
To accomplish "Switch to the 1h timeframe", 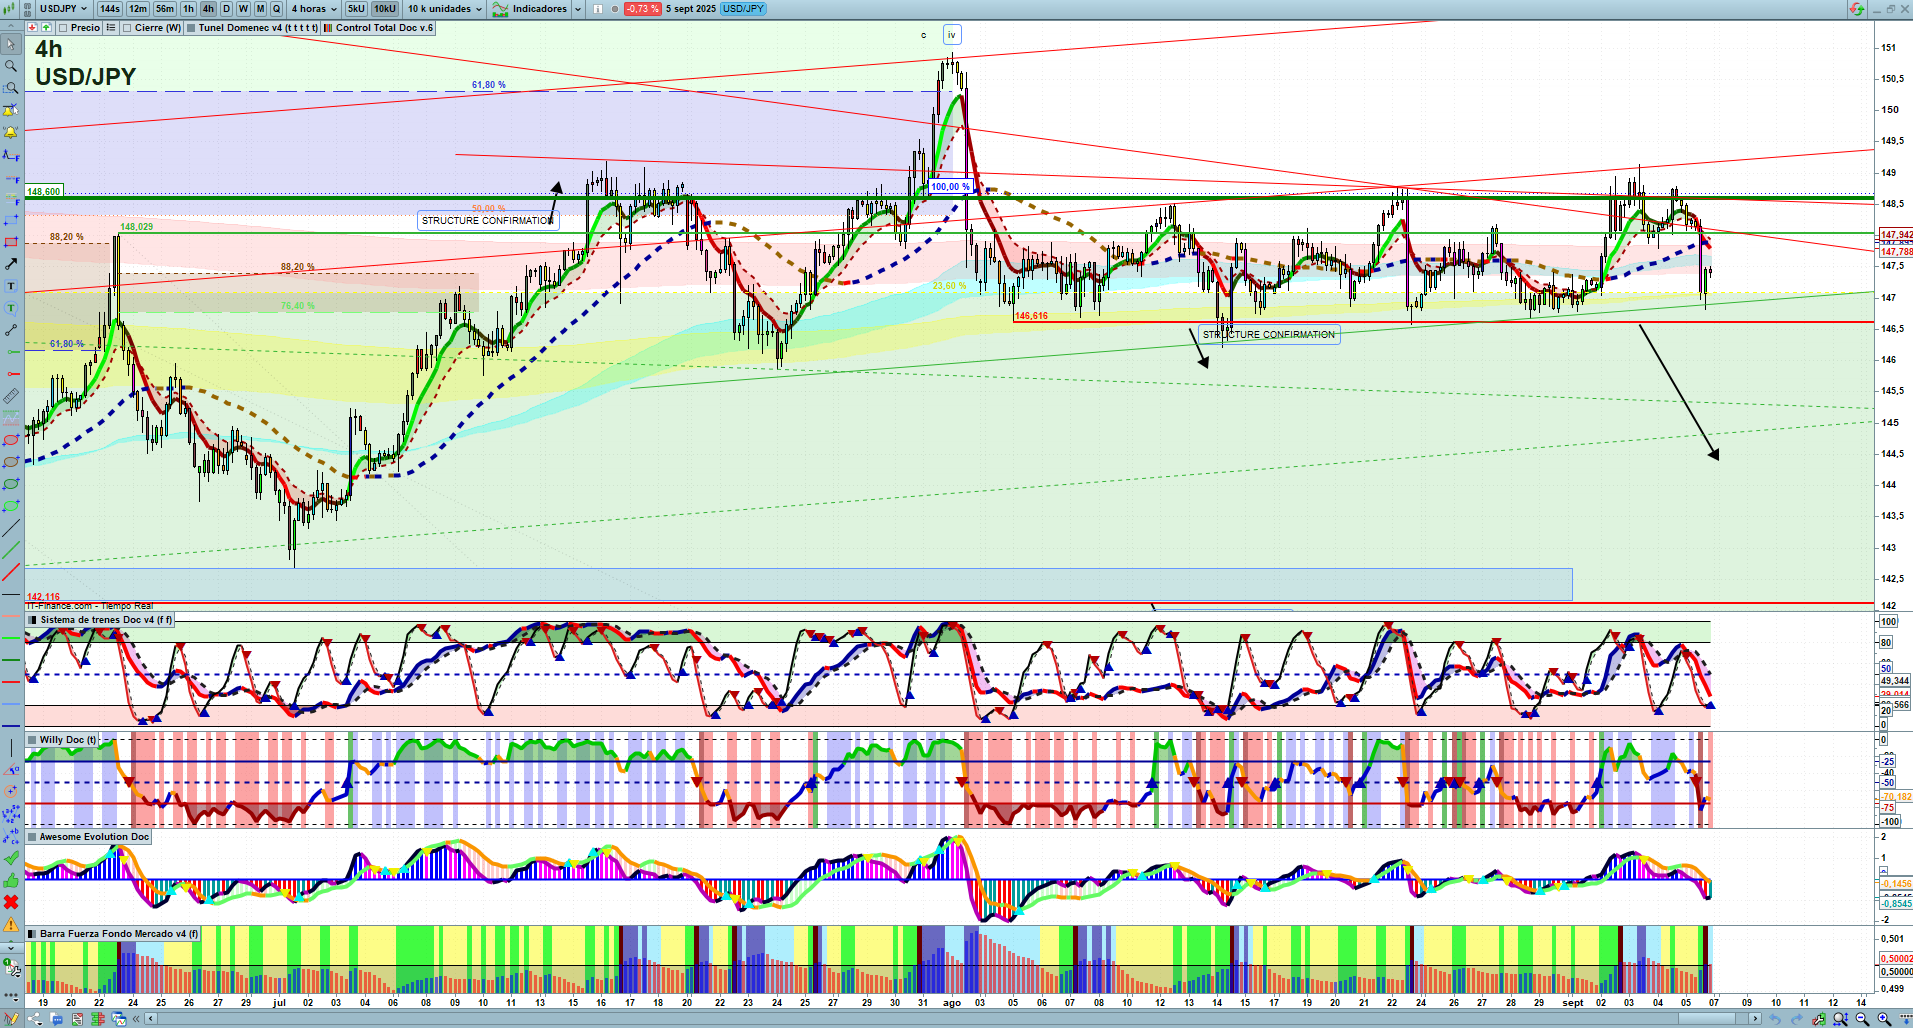I will 188,9.
